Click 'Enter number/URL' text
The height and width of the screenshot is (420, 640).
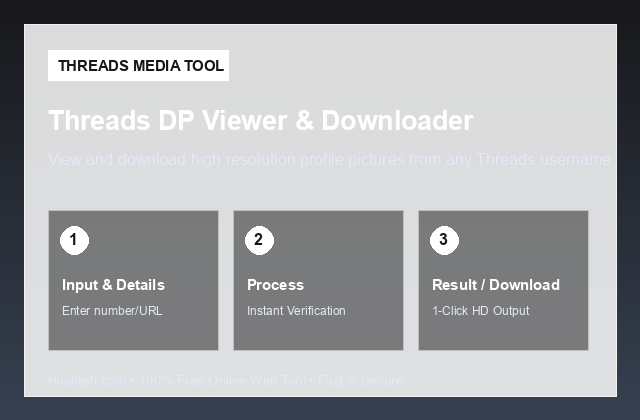tap(112, 311)
